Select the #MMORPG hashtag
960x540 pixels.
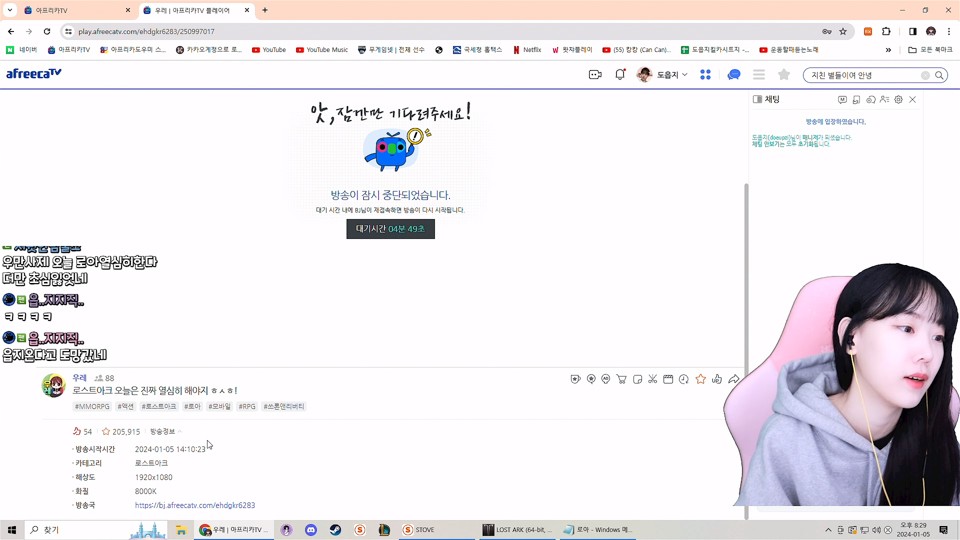pos(92,407)
